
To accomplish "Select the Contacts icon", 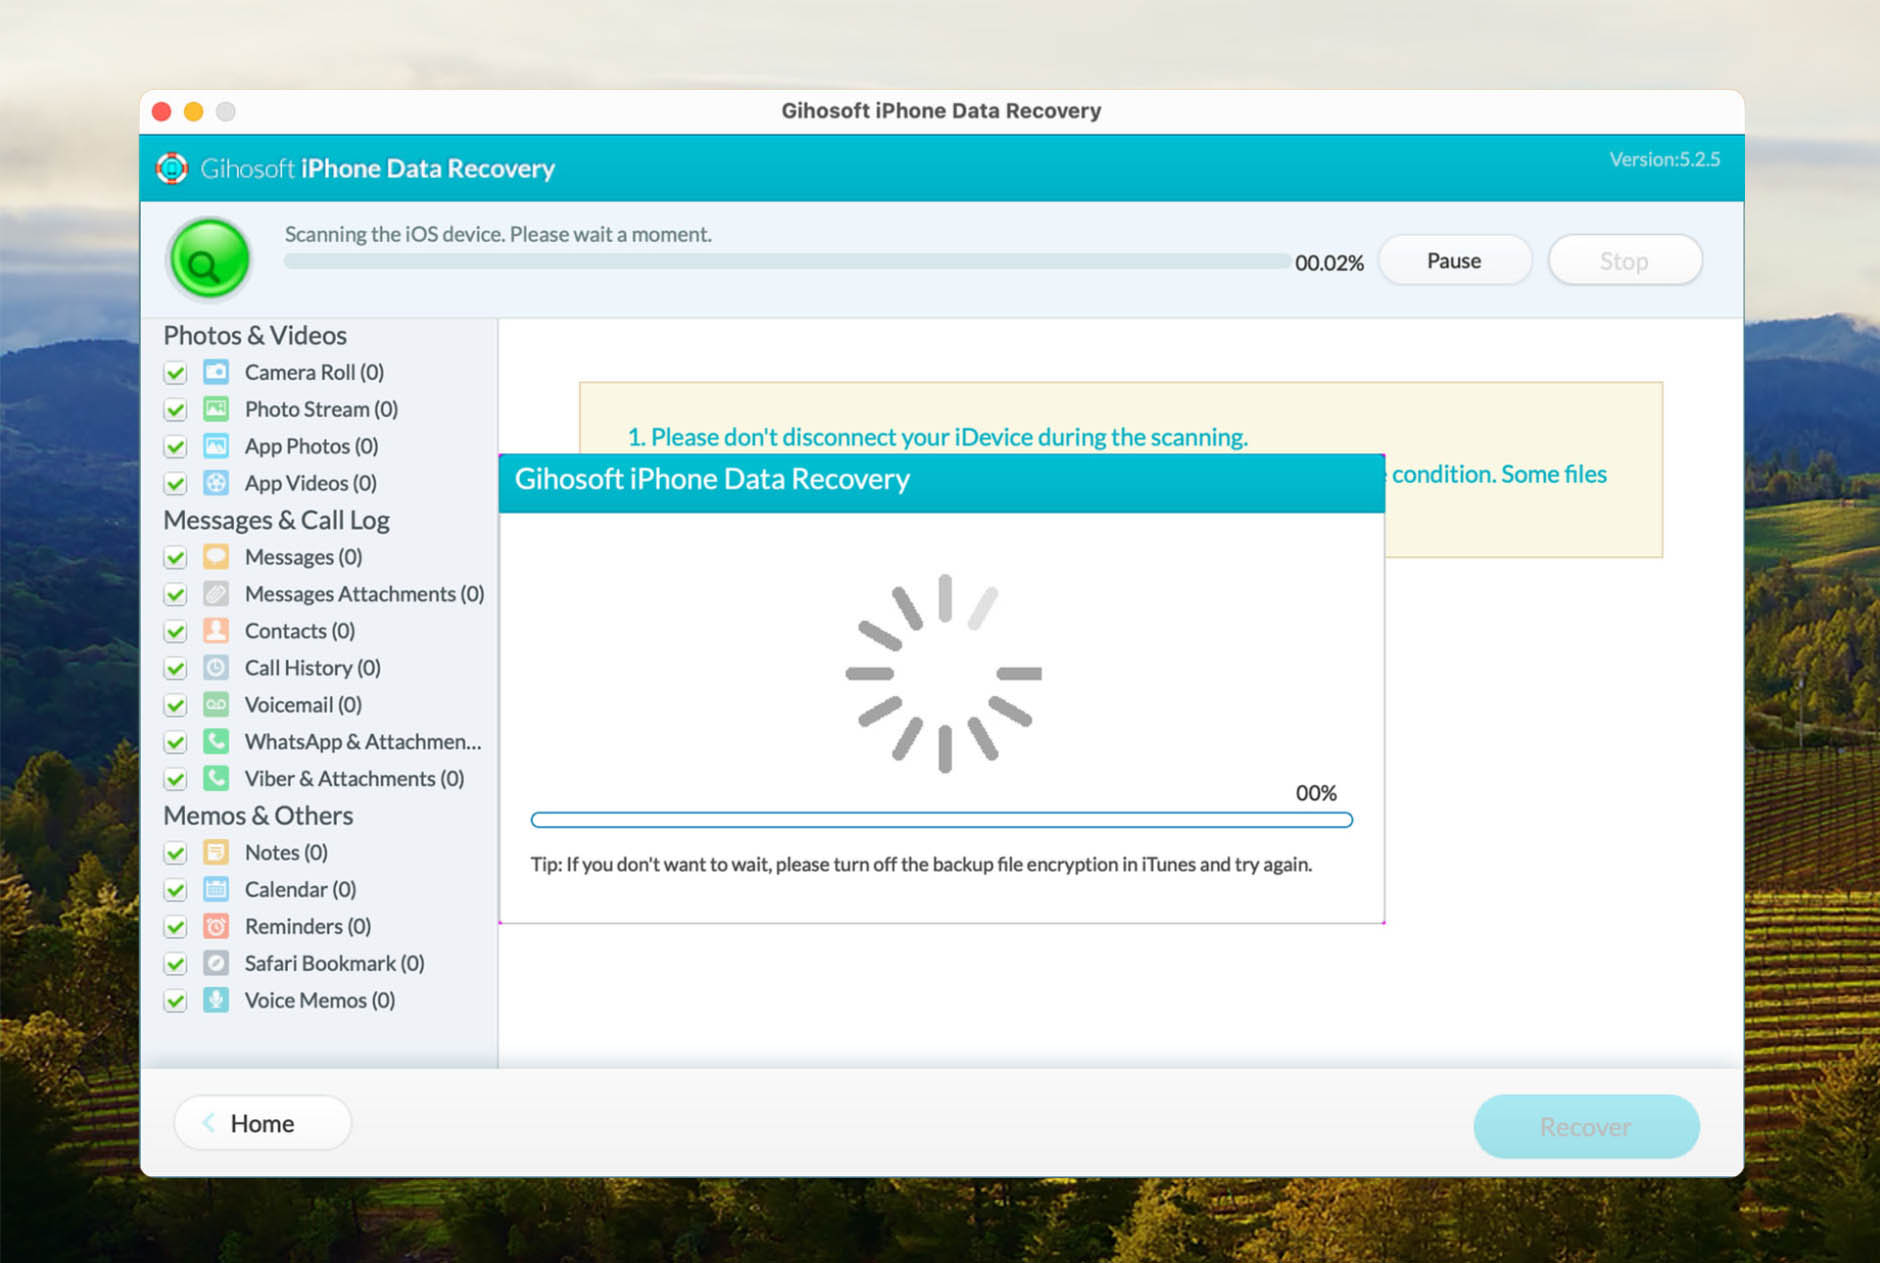I will 215,631.
